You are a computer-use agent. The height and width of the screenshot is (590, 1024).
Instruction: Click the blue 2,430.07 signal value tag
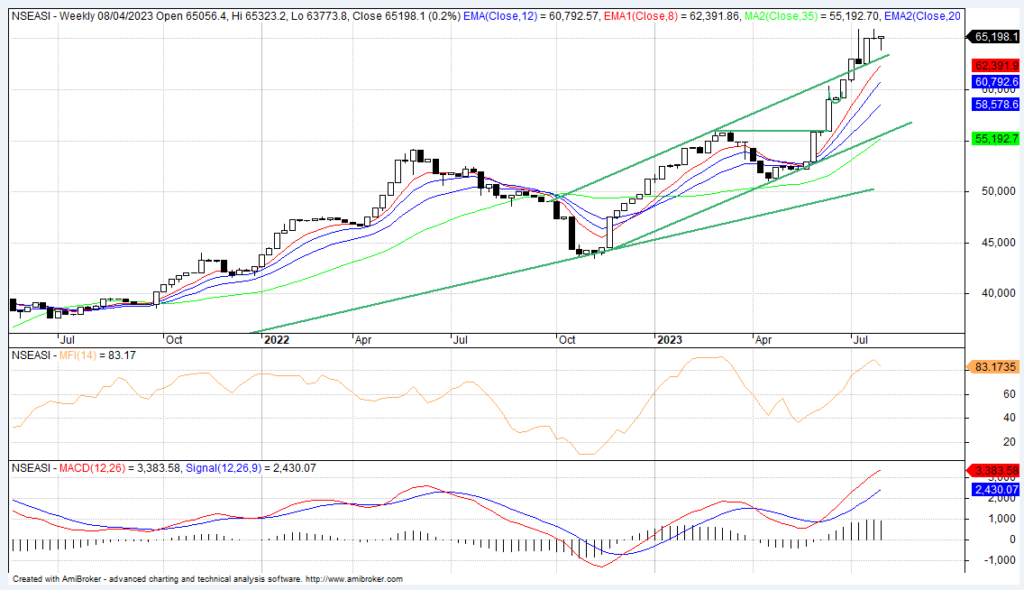pyautogui.click(x=993, y=489)
